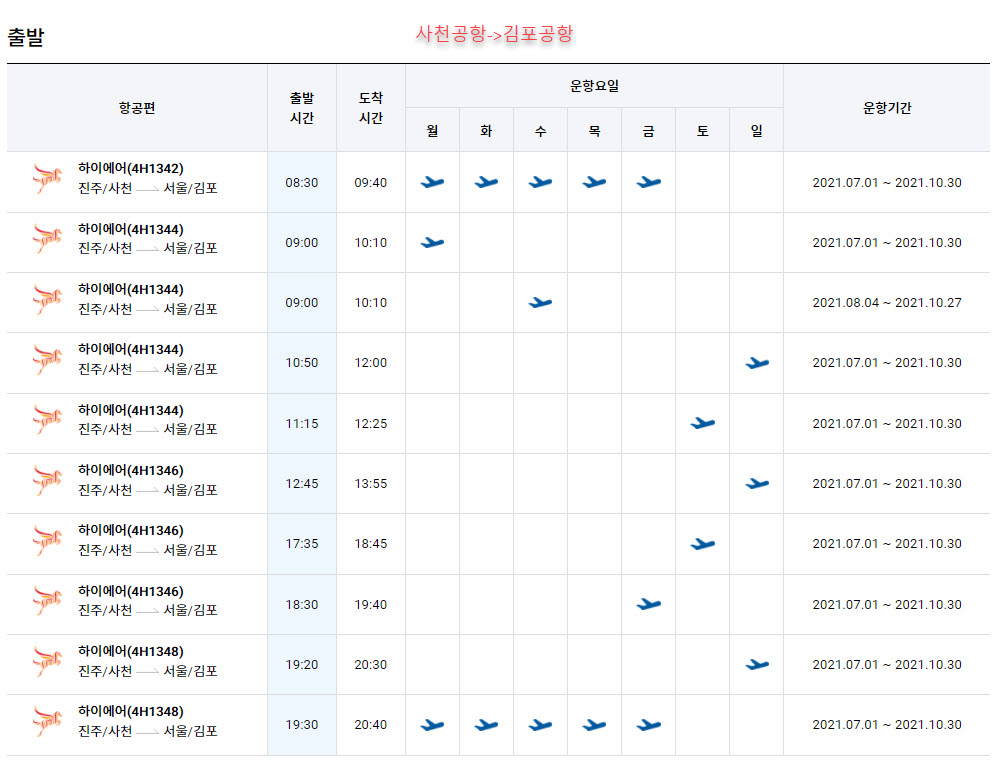Click the Hi Air logo in the 10:50 flight row
This screenshot has height=764, width=1001.
pyautogui.click(x=47, y=359)
